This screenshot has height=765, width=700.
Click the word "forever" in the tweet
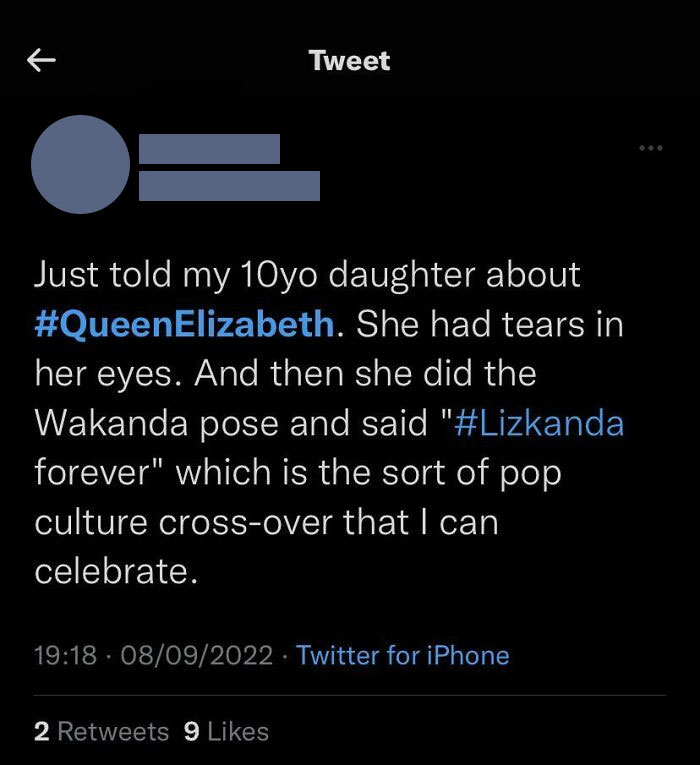(x=96, y=472)
